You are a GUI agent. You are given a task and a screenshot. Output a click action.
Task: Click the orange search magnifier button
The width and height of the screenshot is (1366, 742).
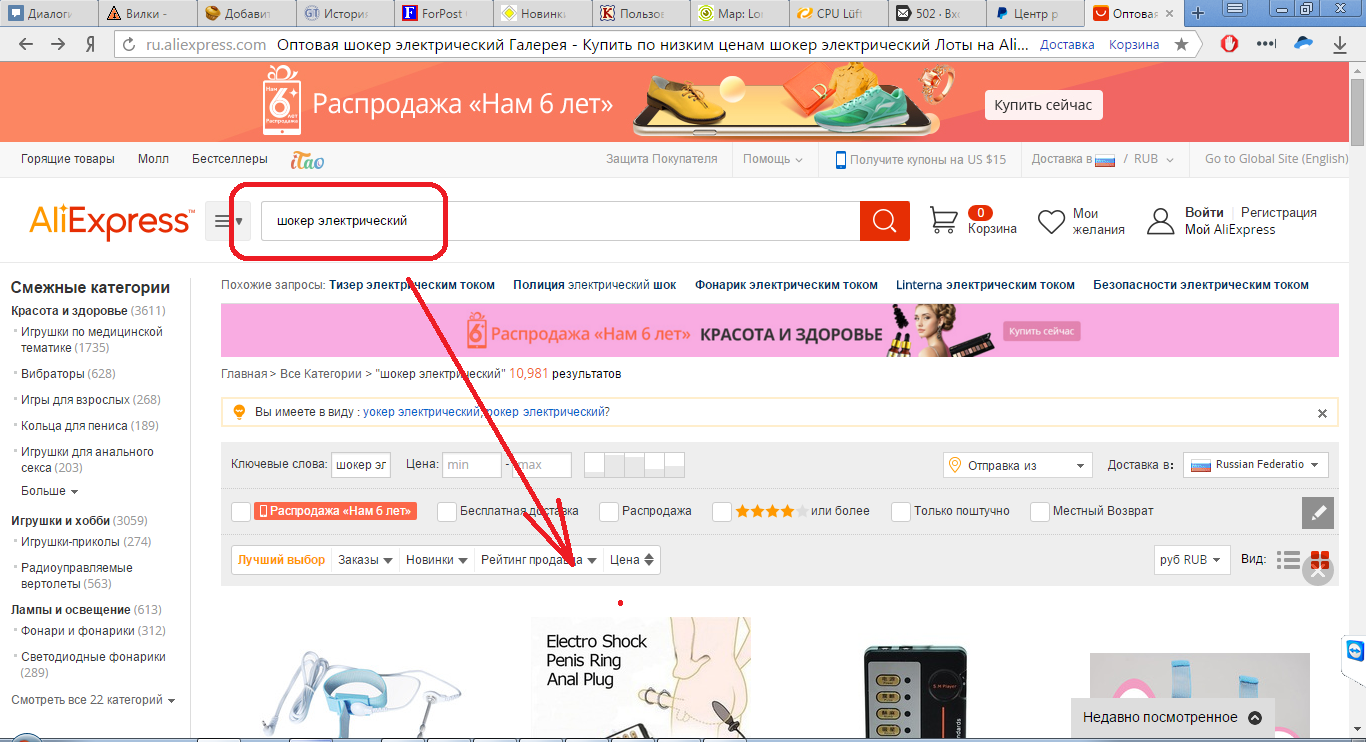tap(884, 221)
